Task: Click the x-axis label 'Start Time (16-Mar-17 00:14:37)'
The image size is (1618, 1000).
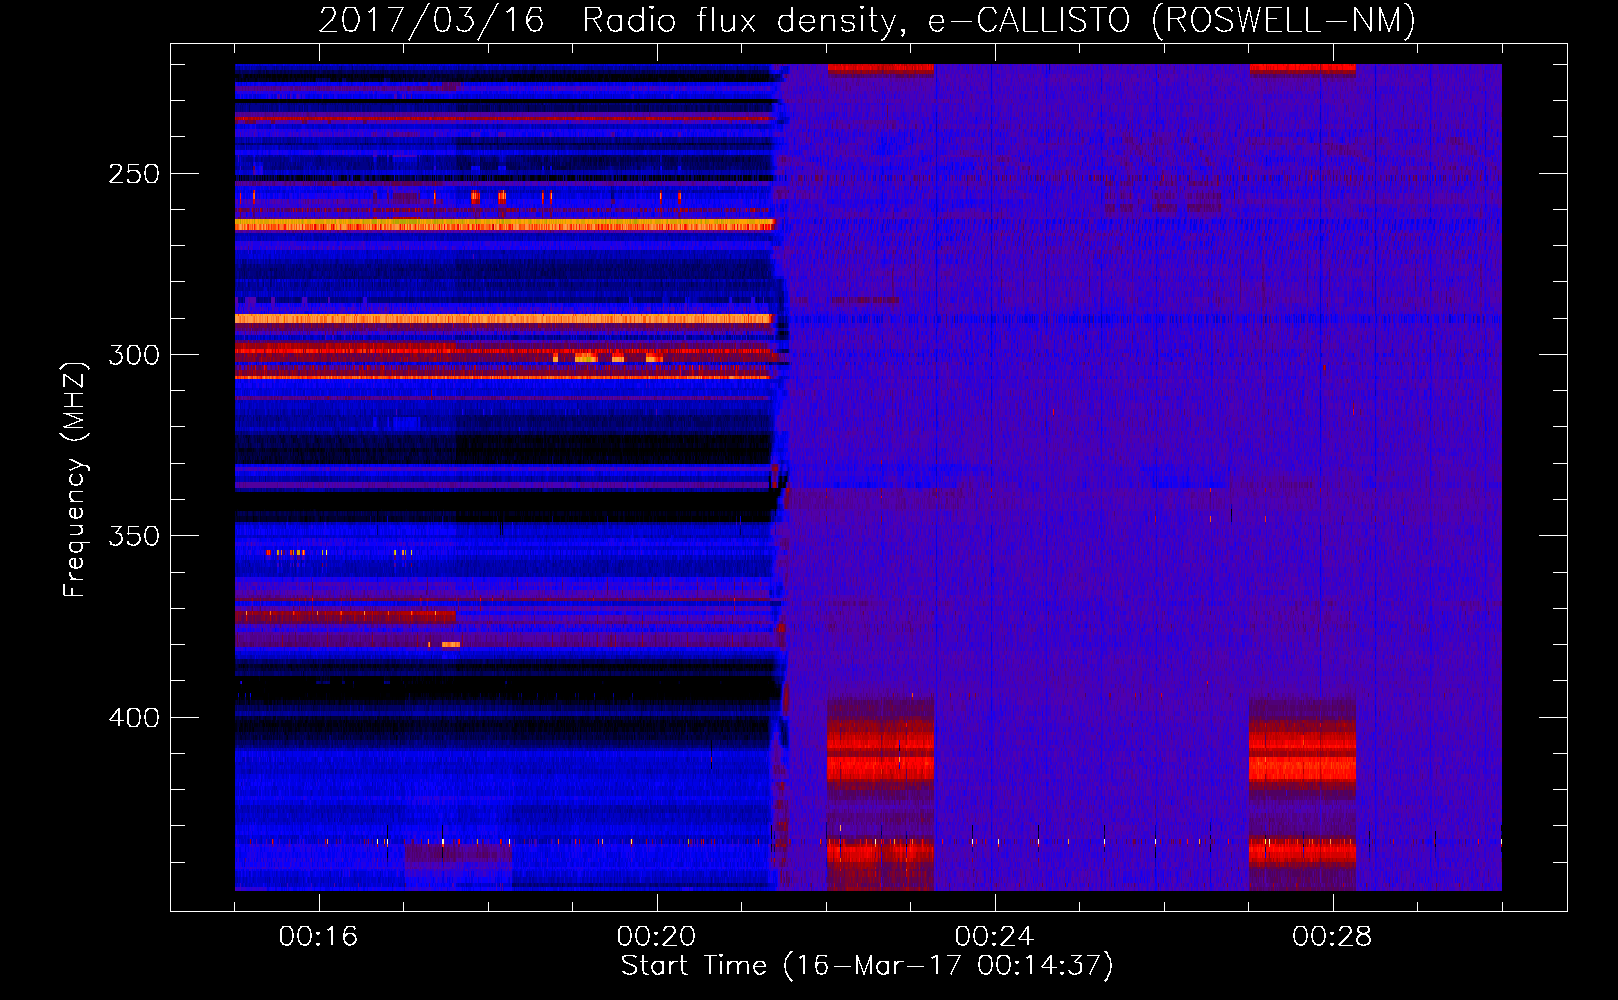Action: (867, 966)
